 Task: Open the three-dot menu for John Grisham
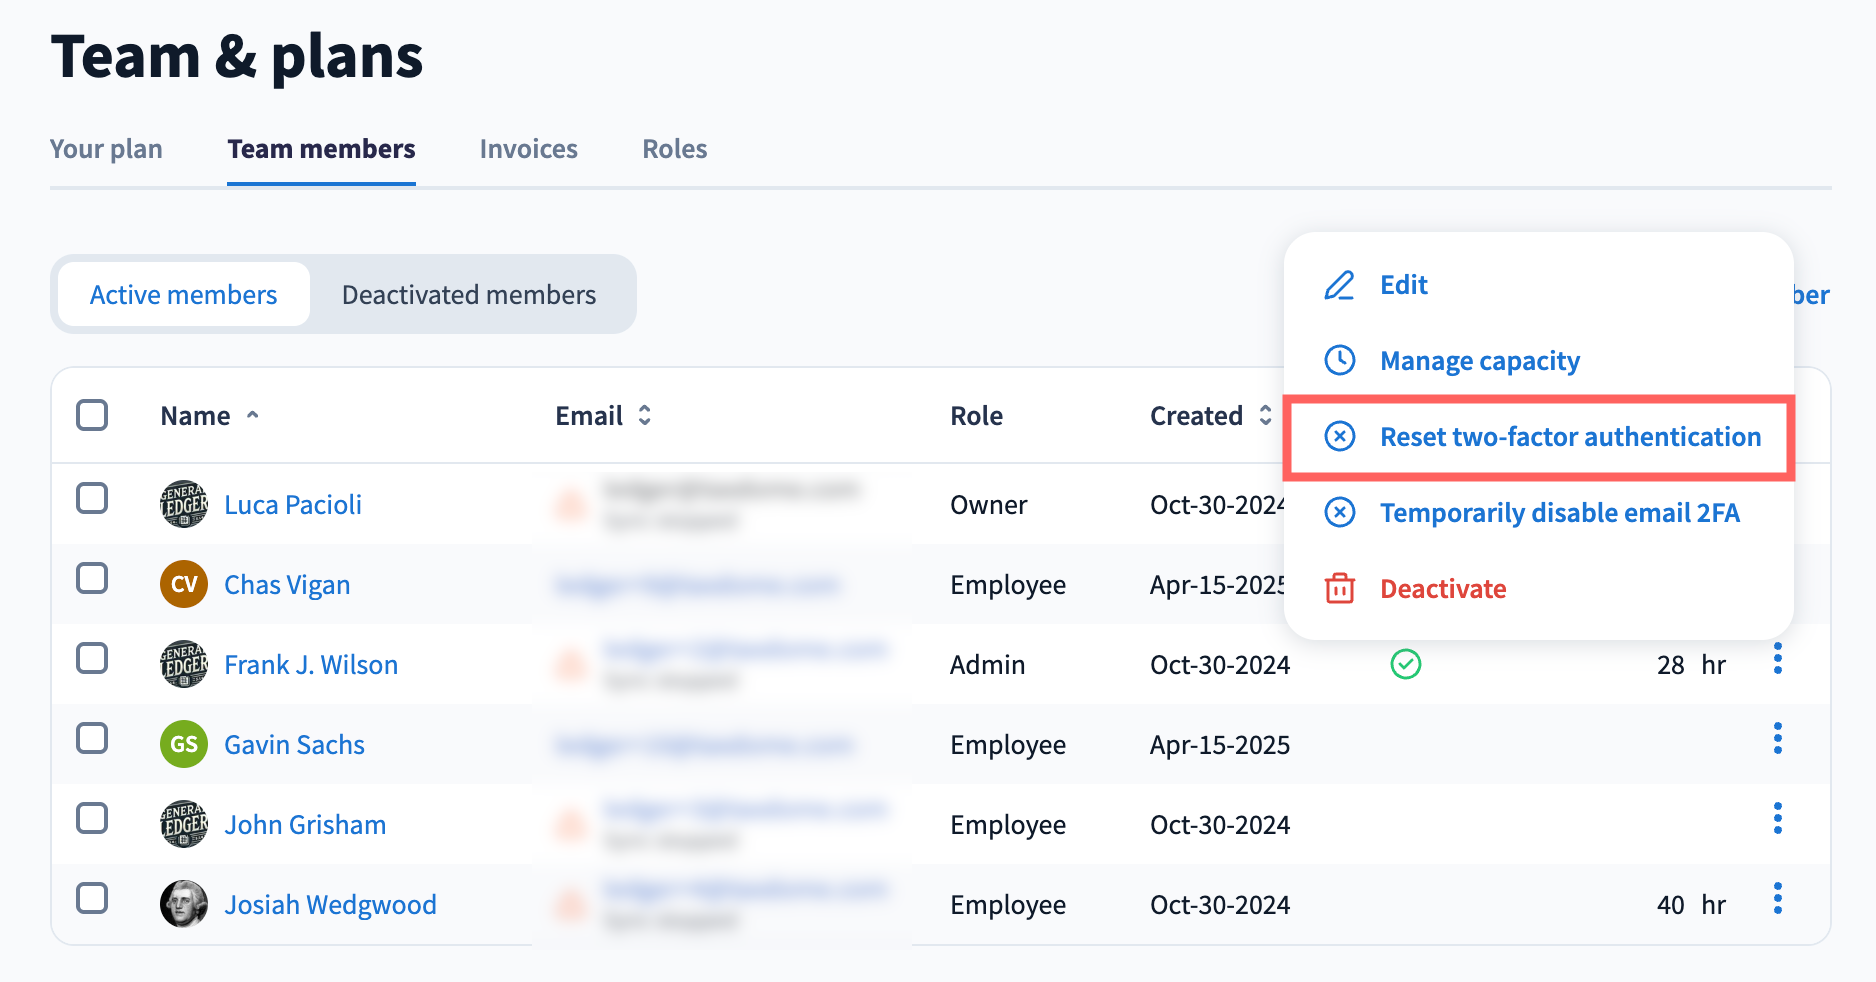pyautogui.click(x=1777, y=819)
